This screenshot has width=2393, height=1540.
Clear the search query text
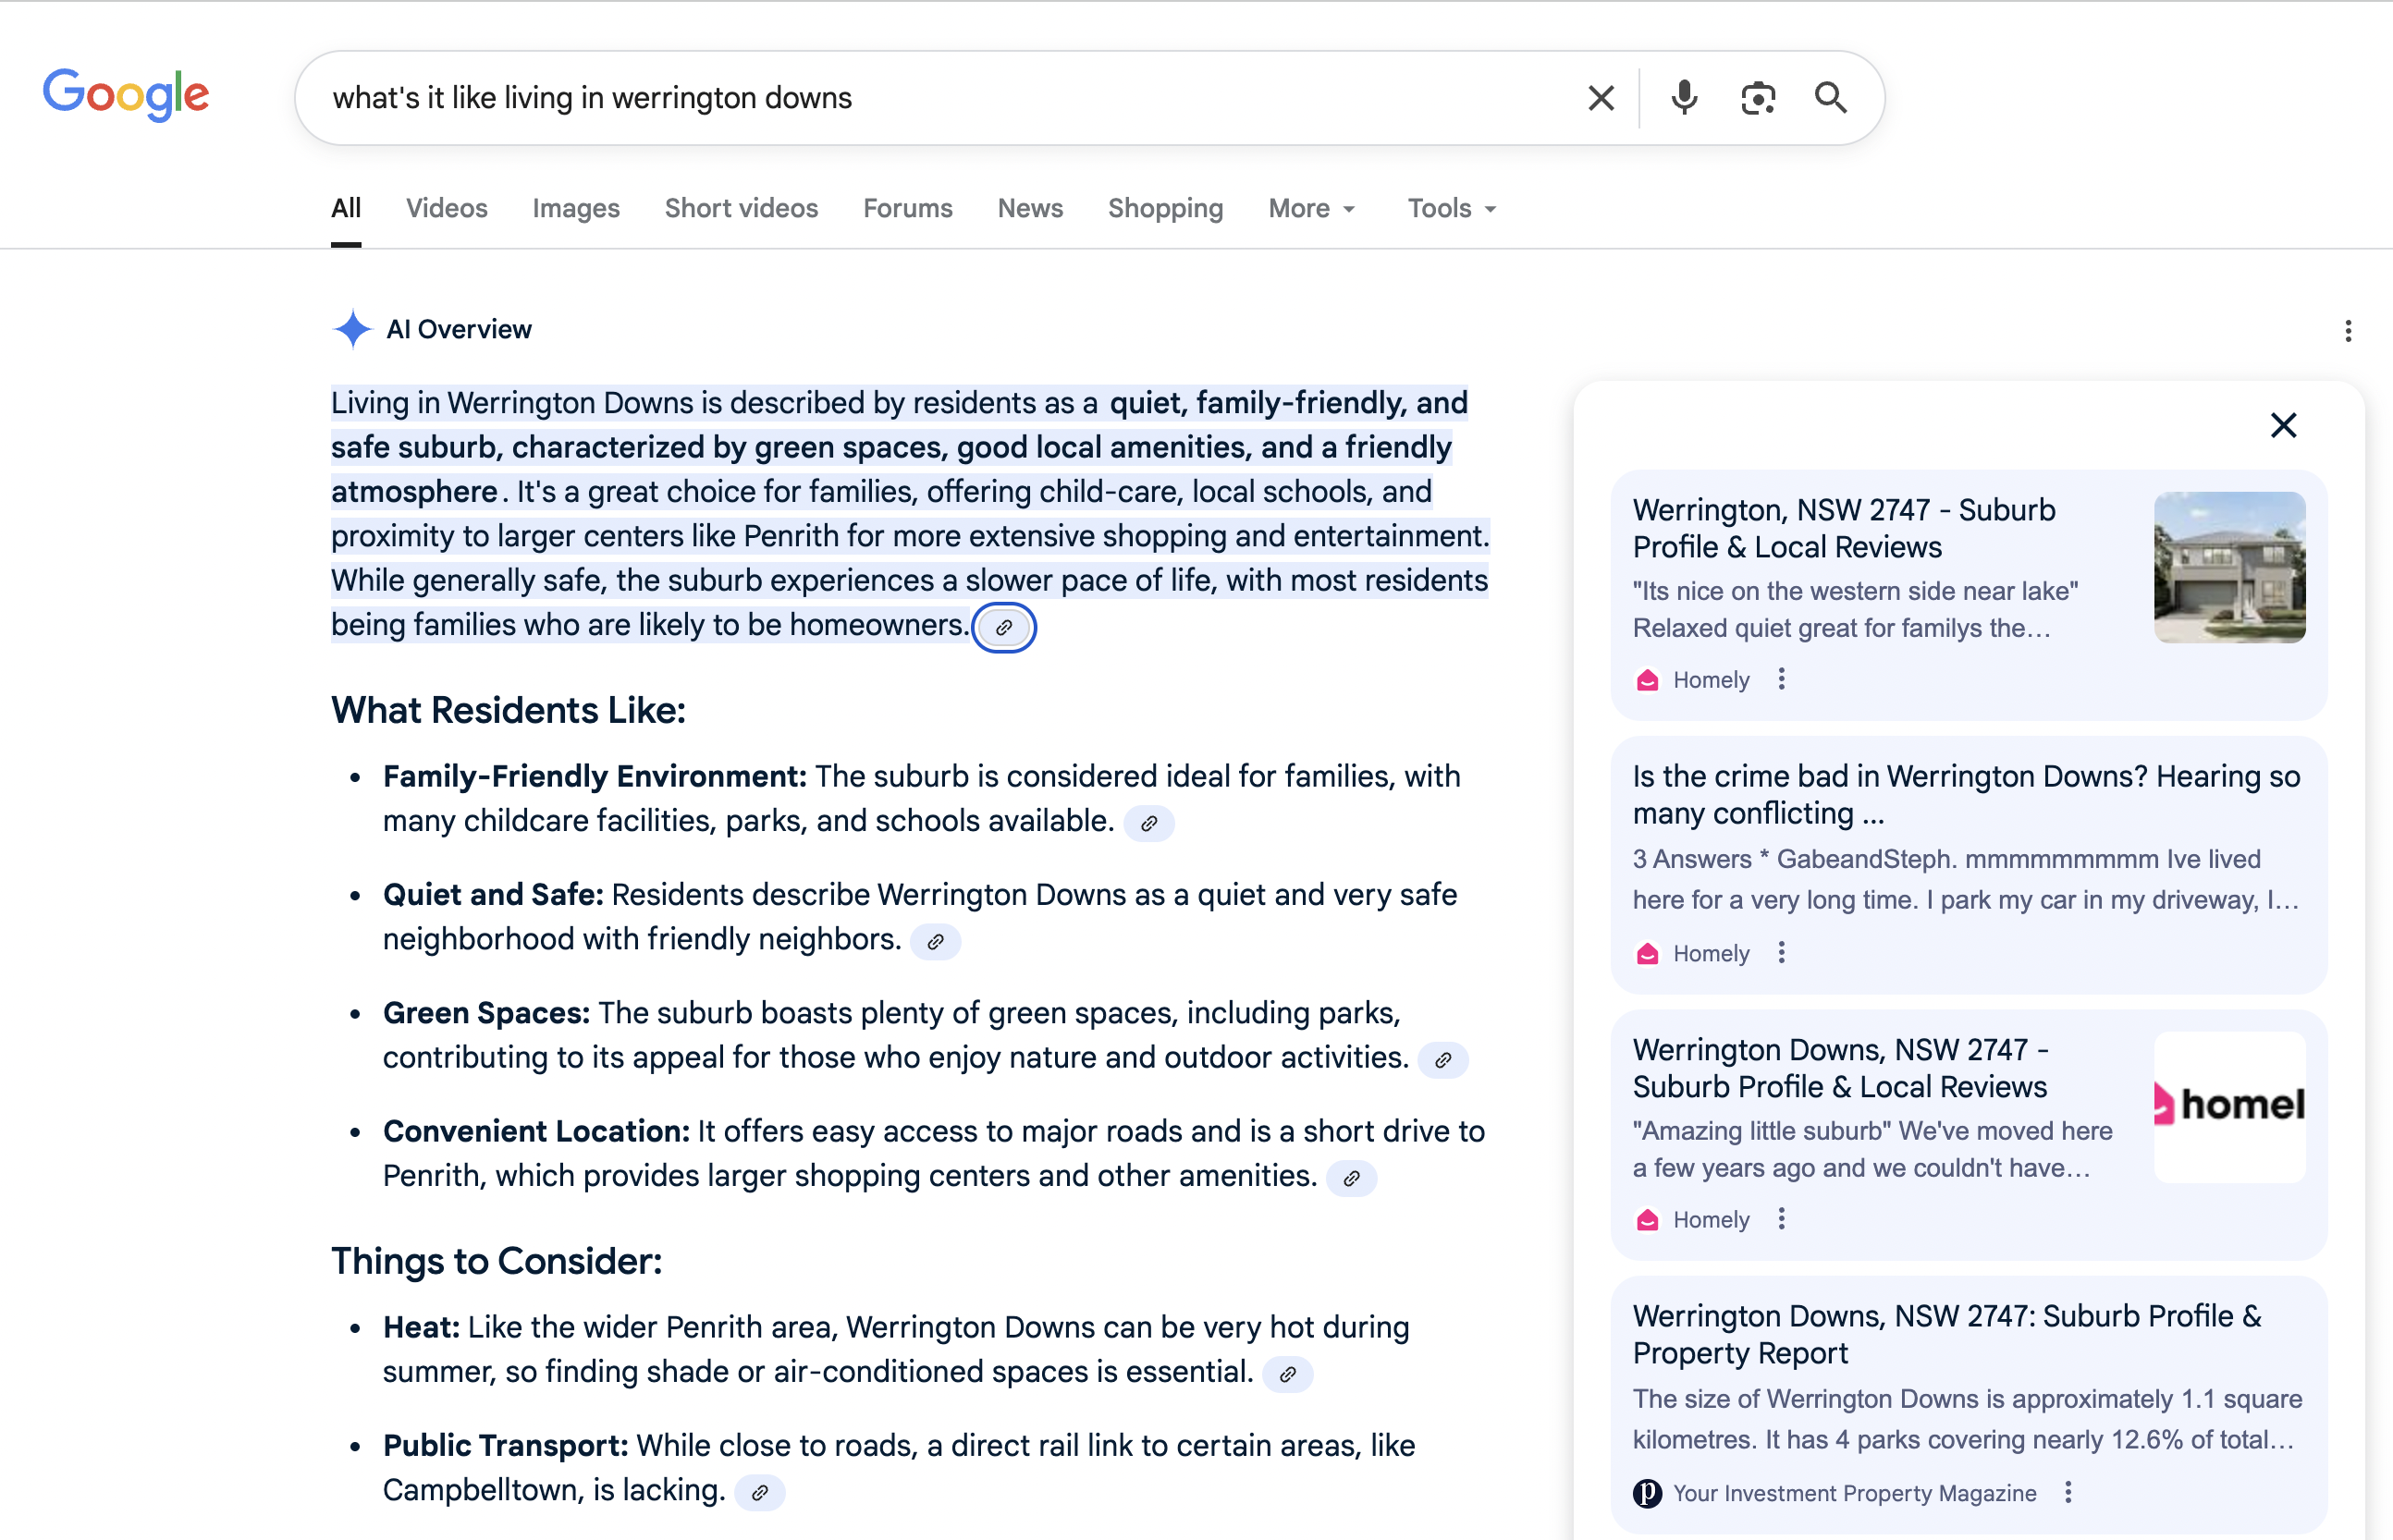point(1601,98)
